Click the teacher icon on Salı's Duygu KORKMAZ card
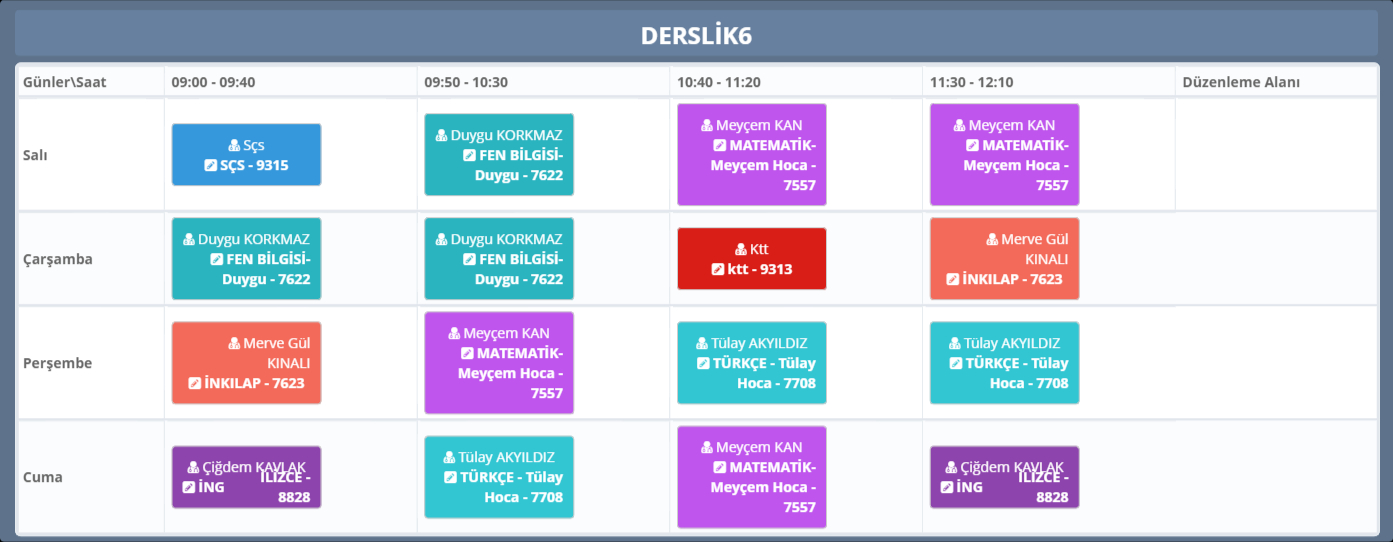1393x542 pixels. tap(442, 136)
